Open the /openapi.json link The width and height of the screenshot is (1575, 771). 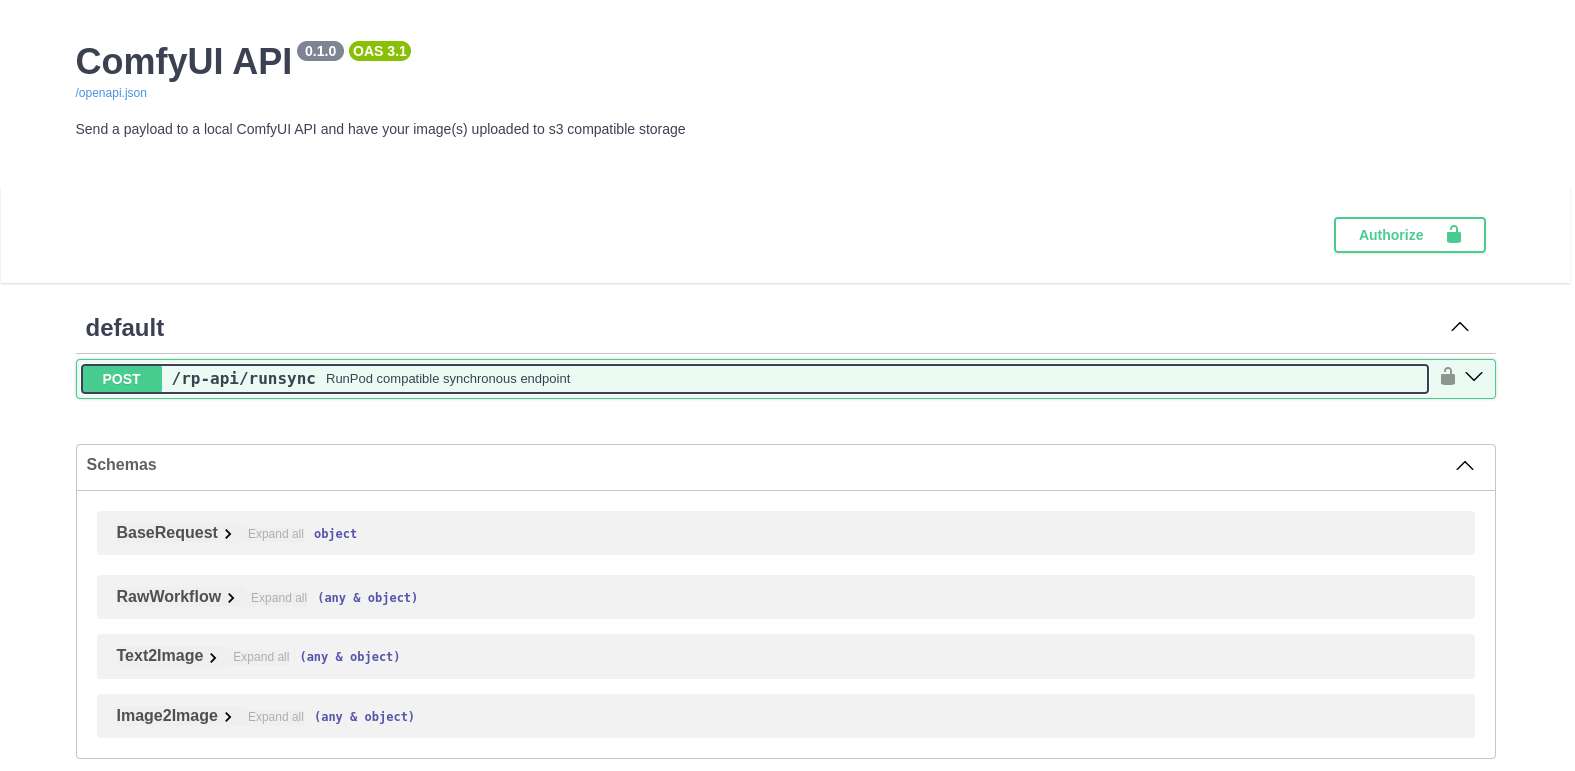pos(111,93)
